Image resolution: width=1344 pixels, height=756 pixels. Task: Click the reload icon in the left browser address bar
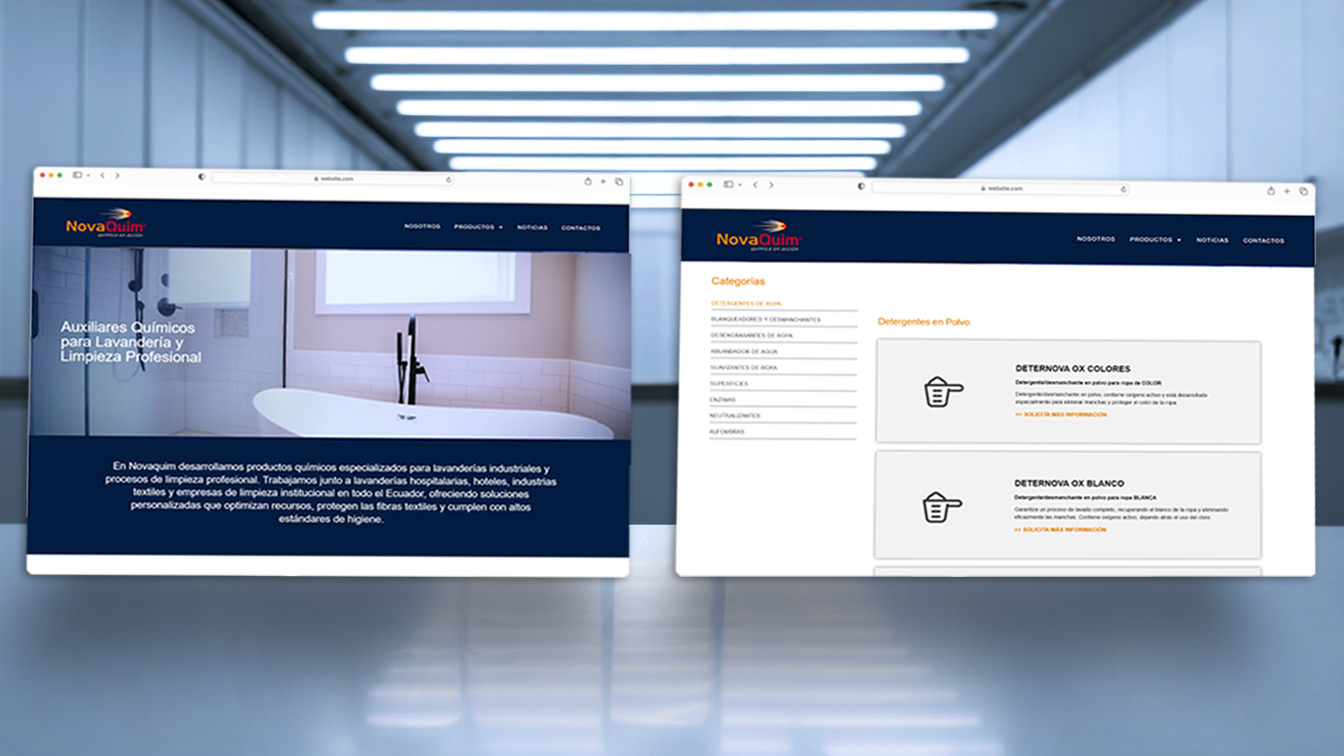coord(449,179)
